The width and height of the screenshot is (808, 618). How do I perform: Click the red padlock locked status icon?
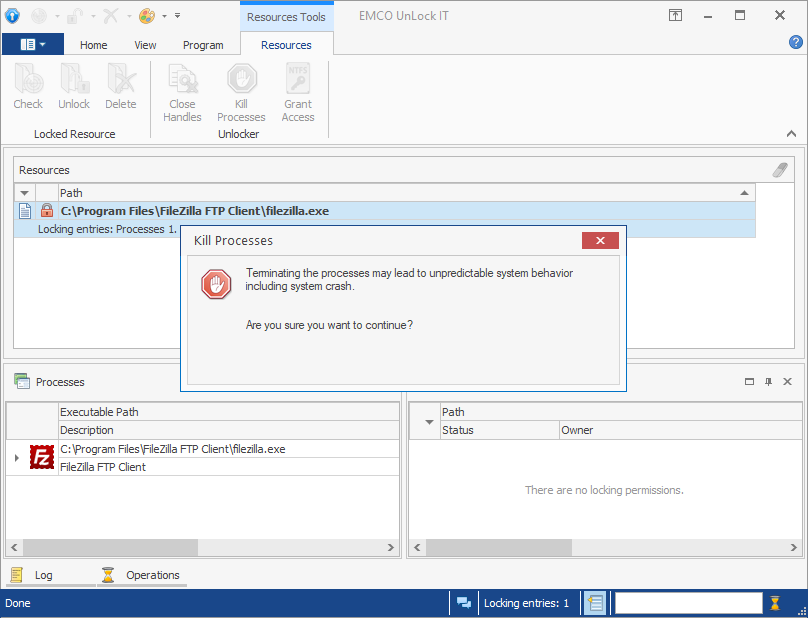[47, 210]
